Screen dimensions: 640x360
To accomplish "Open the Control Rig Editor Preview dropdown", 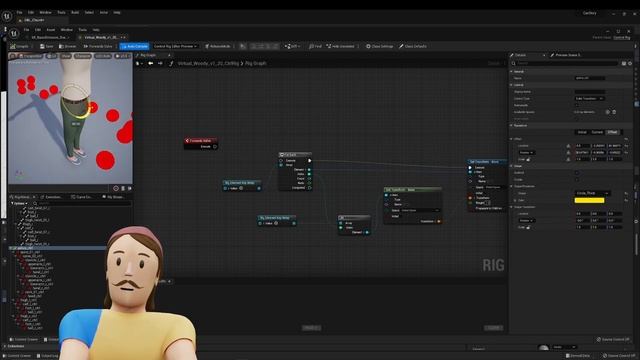I will 176,47.
